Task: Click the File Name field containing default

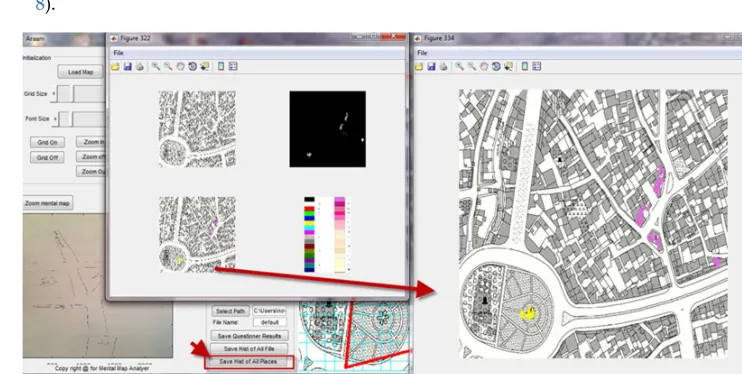Action: (270, 322)
